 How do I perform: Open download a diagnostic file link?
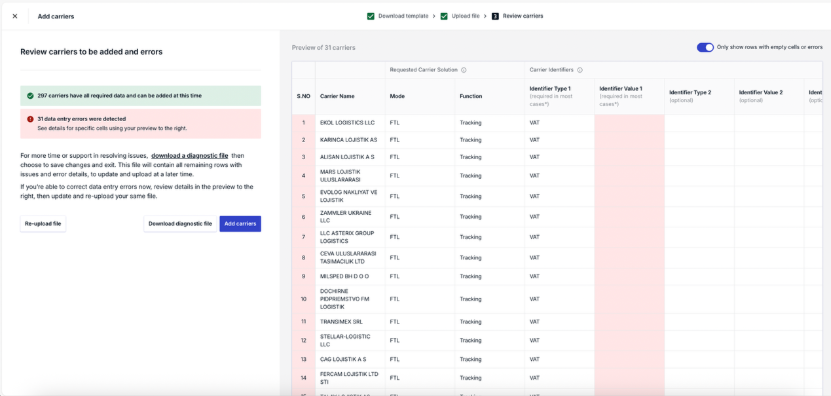tap(190, 156)
